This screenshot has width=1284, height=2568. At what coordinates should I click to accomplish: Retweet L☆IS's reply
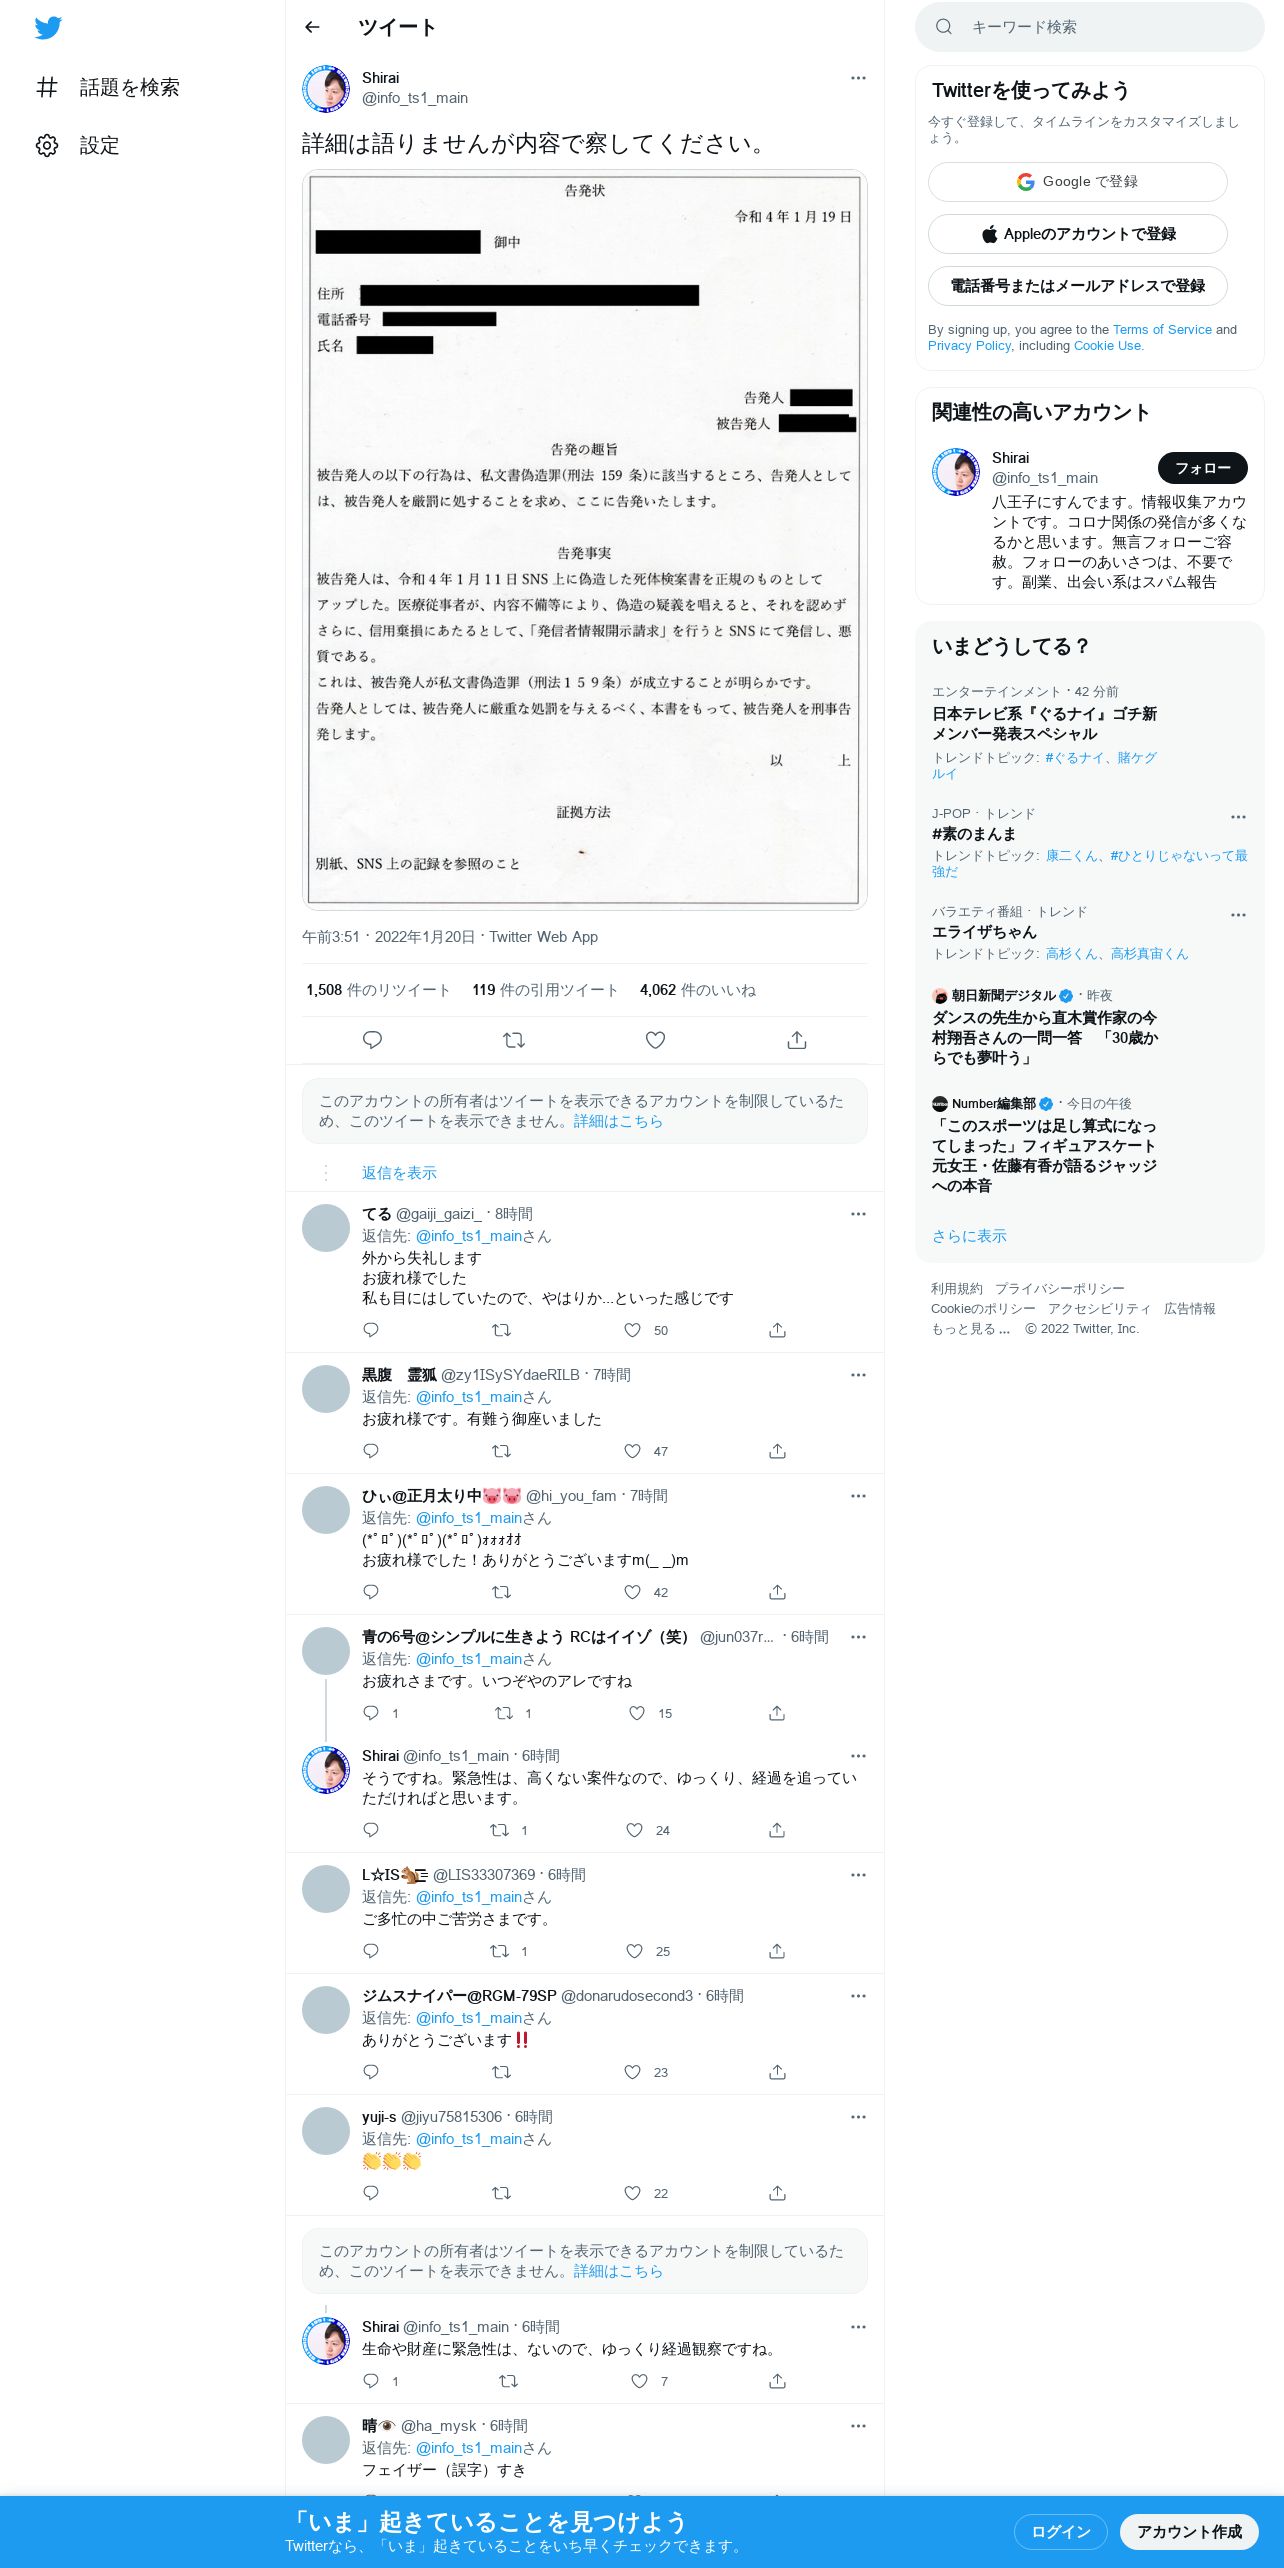[x=499, y=1951]
